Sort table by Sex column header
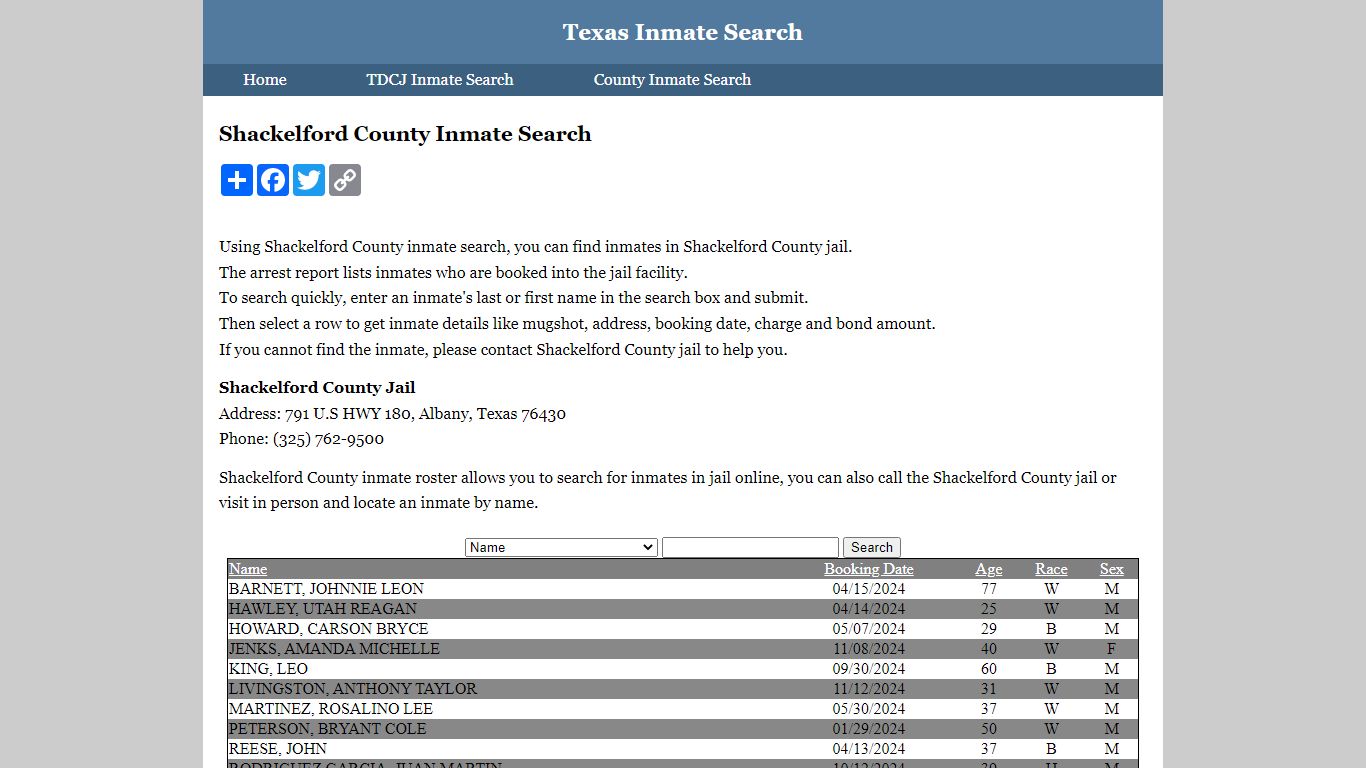 (1112, 569)
